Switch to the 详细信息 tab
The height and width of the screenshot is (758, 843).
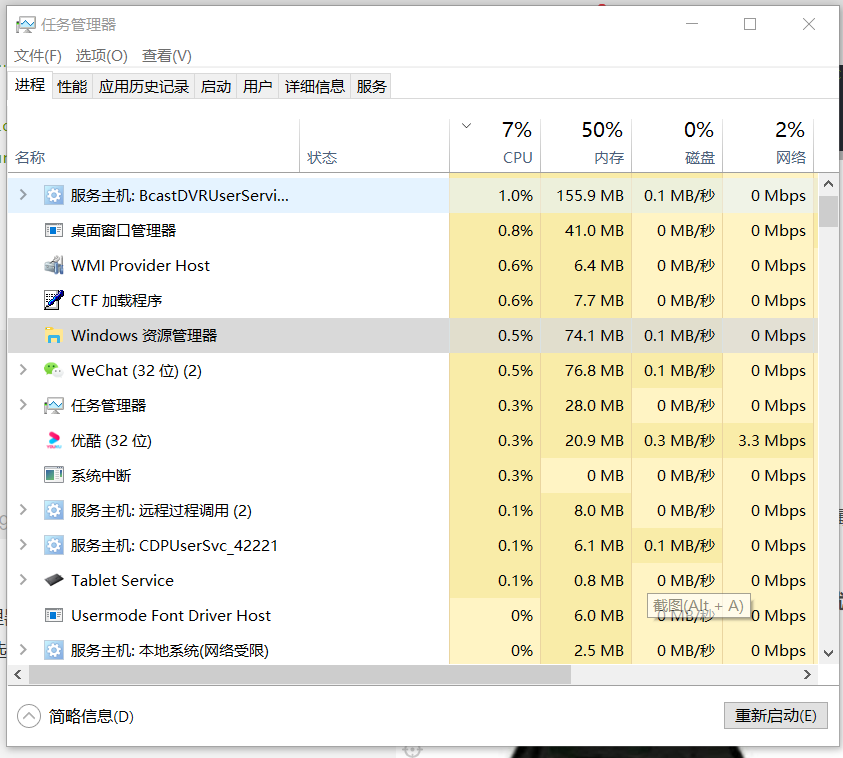click(x=315, y=87)
